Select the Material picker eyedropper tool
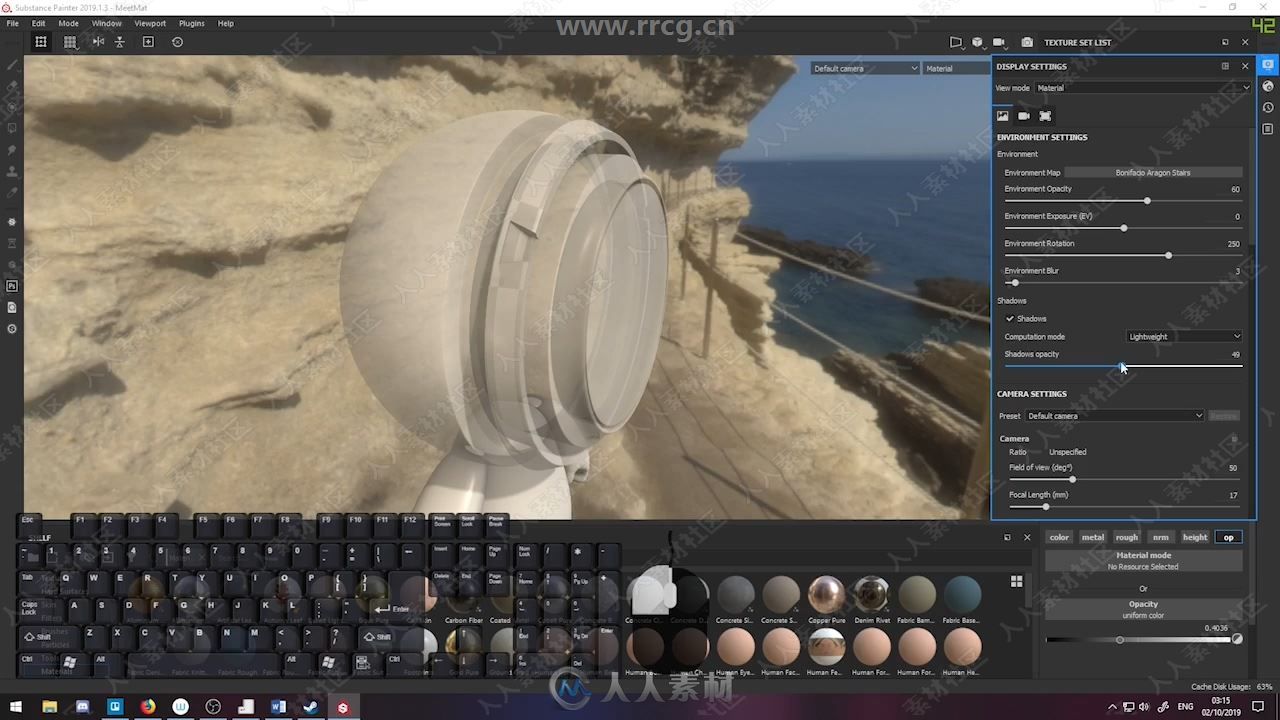Viewport: 1280px width, 720px height. (12, 193)
